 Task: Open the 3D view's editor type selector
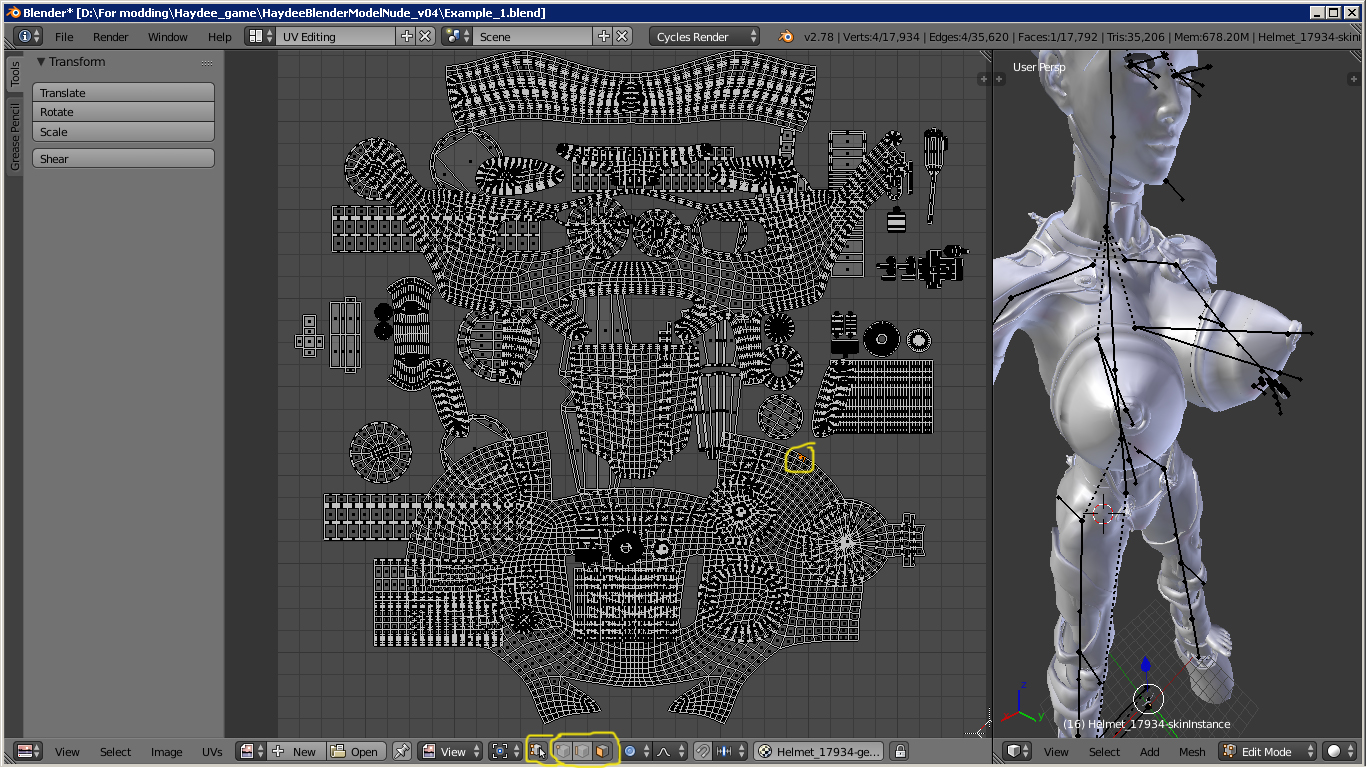click(1018, 751)
